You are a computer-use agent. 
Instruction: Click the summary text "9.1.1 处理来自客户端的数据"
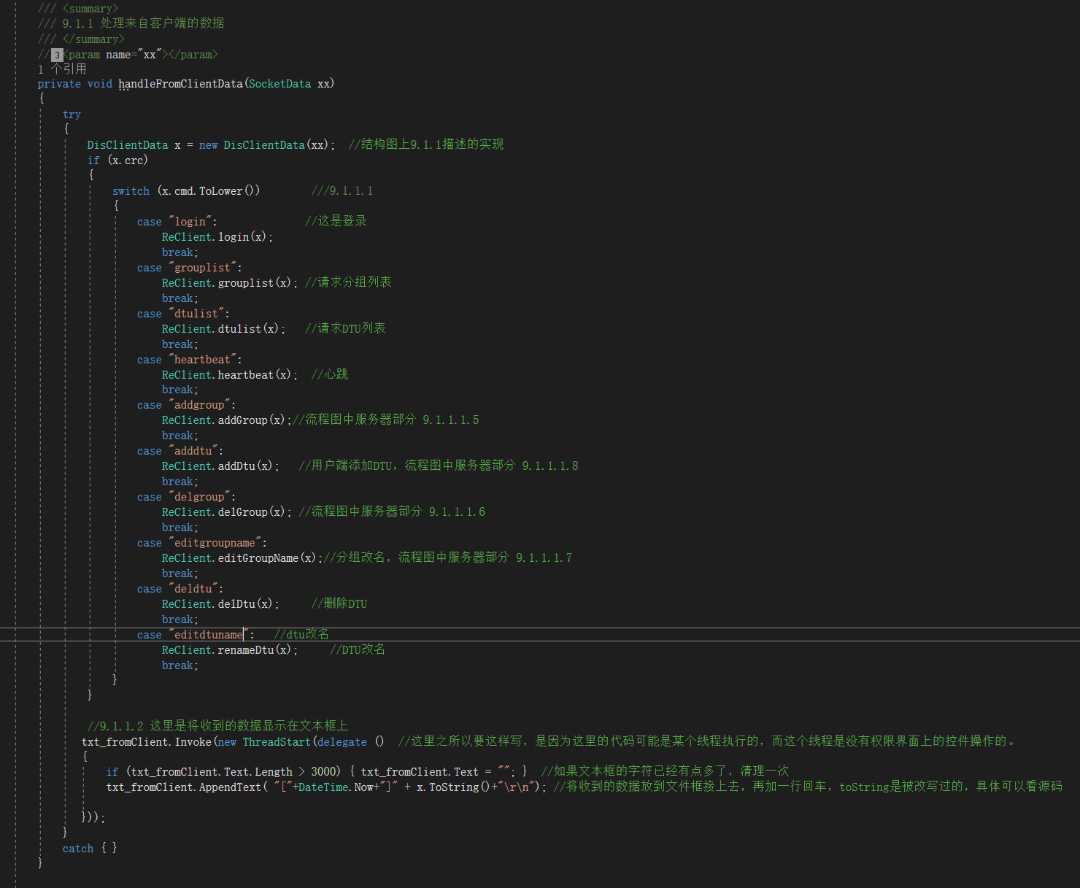143,23
